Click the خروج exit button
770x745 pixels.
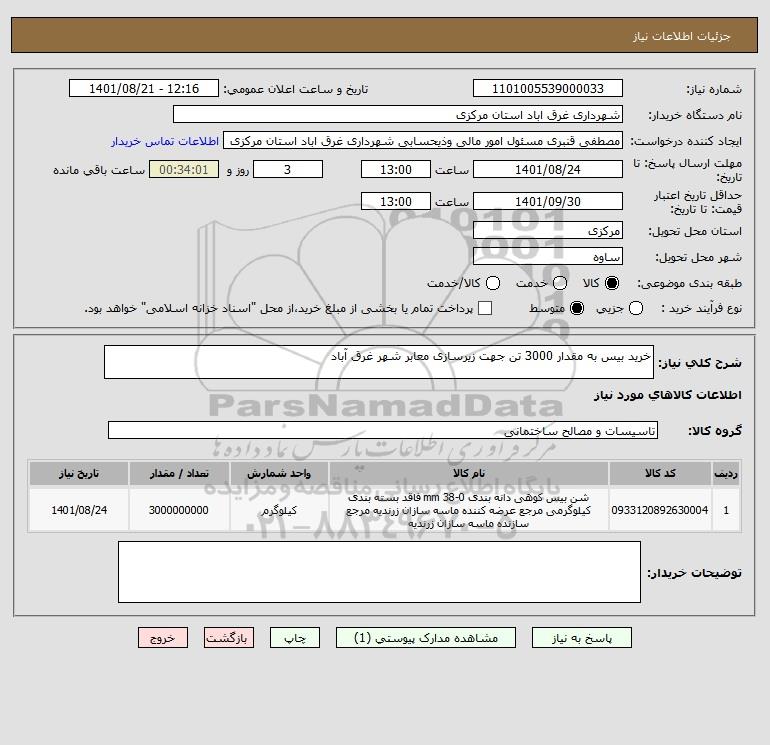(x=163, y=638)
